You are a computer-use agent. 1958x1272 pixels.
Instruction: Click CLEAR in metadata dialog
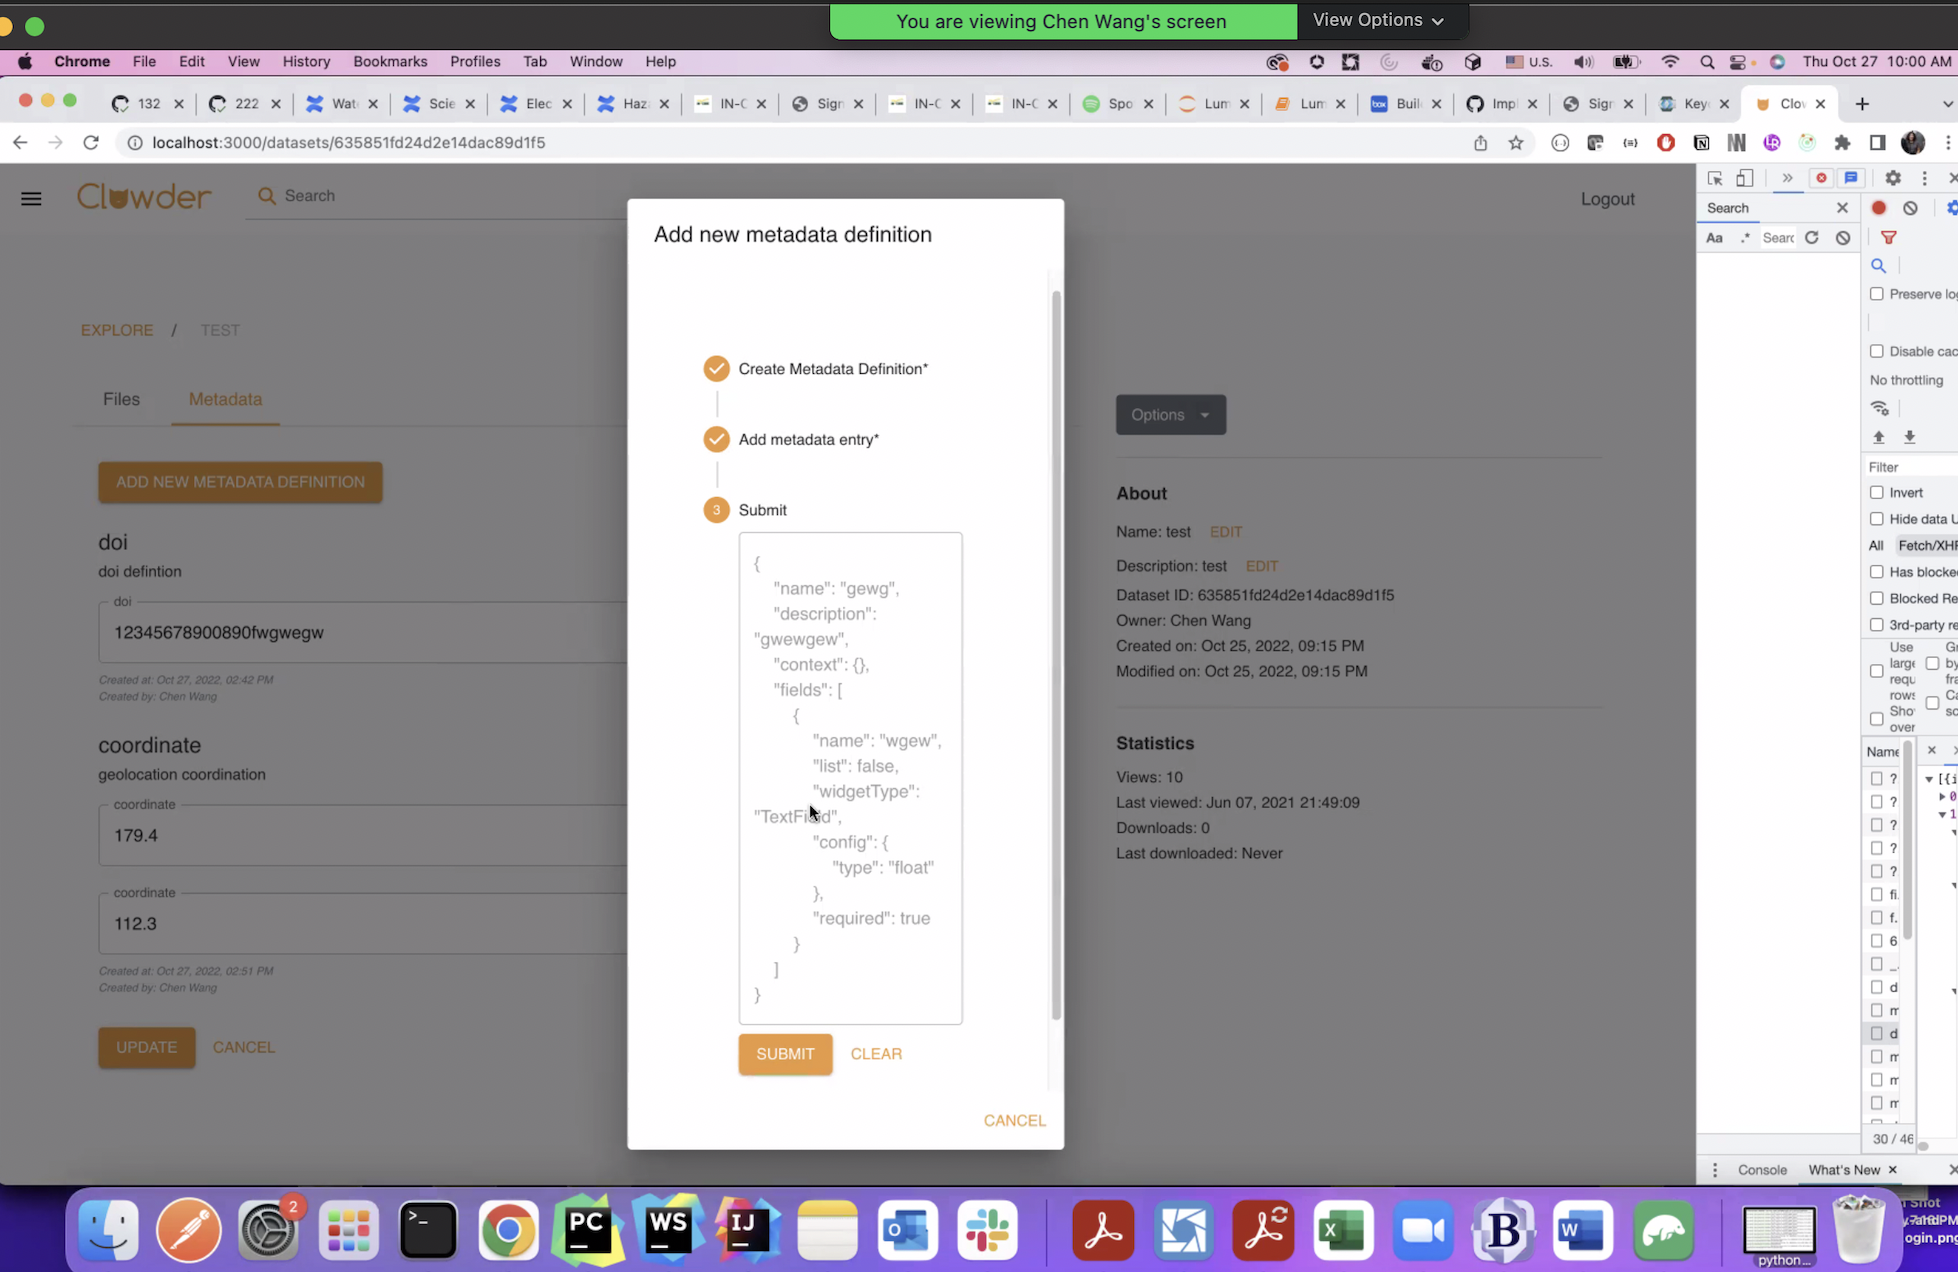click(876, 1054)
